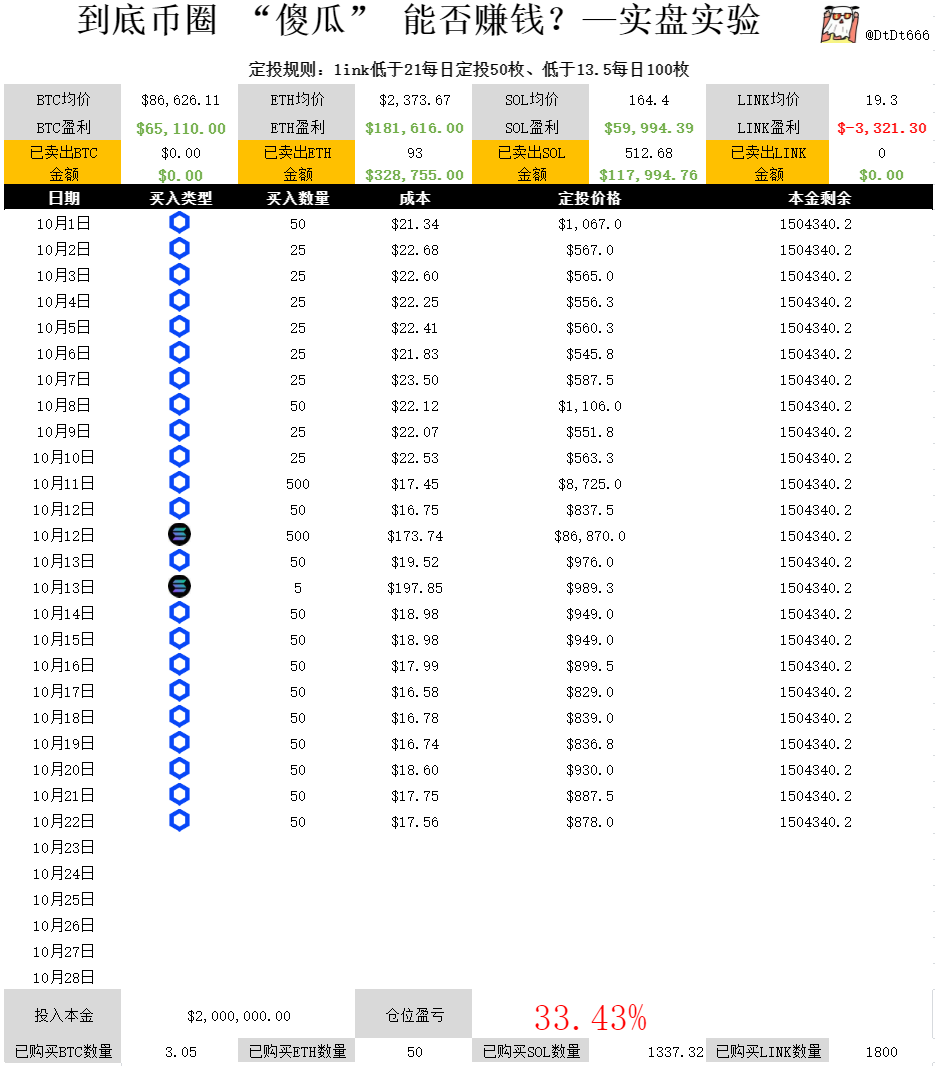This screenshot has height=1066, width=935.
Task: Select the $2,000,000.00 invested principal cell
Action: click(x=239, y=1016)
